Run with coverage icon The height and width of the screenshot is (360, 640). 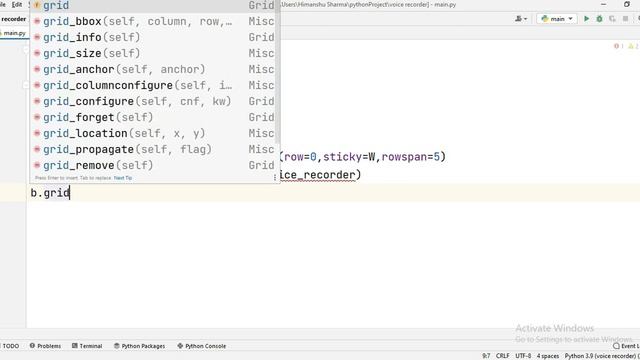click(x=612, y=19)
